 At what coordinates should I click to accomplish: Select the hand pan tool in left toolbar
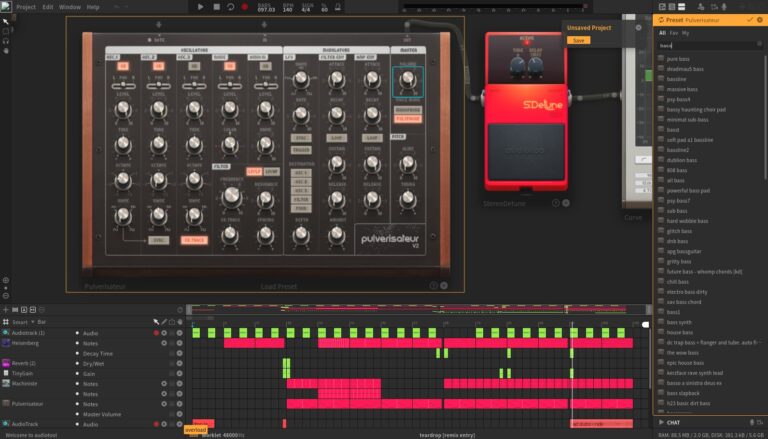pyautogui.click(x=6, y=50)
